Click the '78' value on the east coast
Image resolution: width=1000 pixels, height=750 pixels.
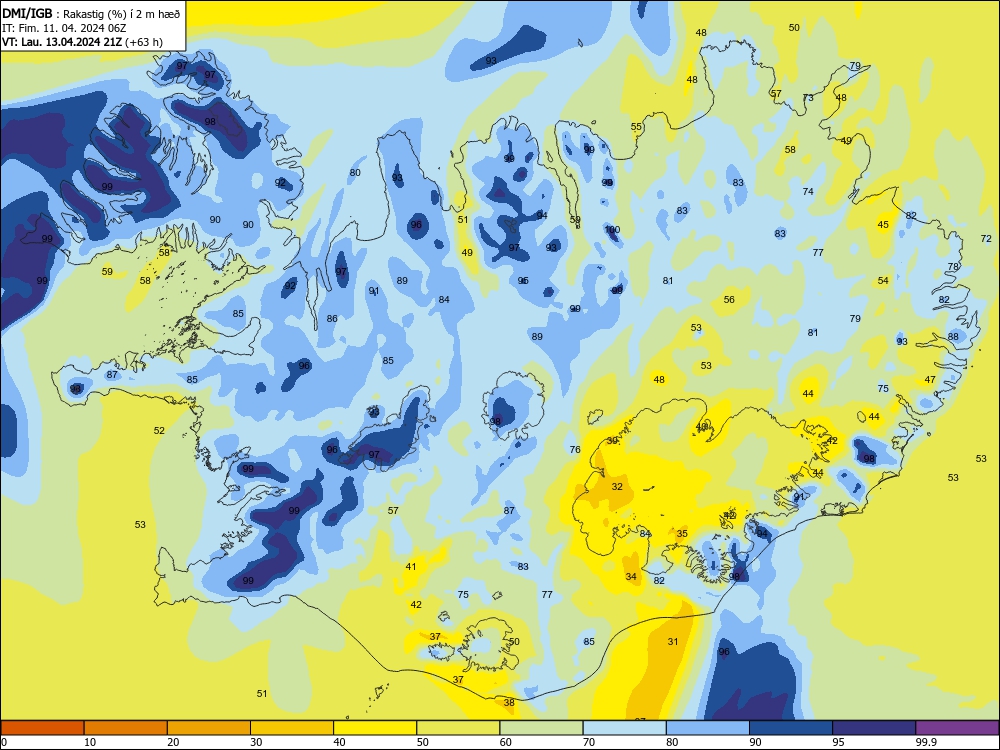tap(953, 267)
